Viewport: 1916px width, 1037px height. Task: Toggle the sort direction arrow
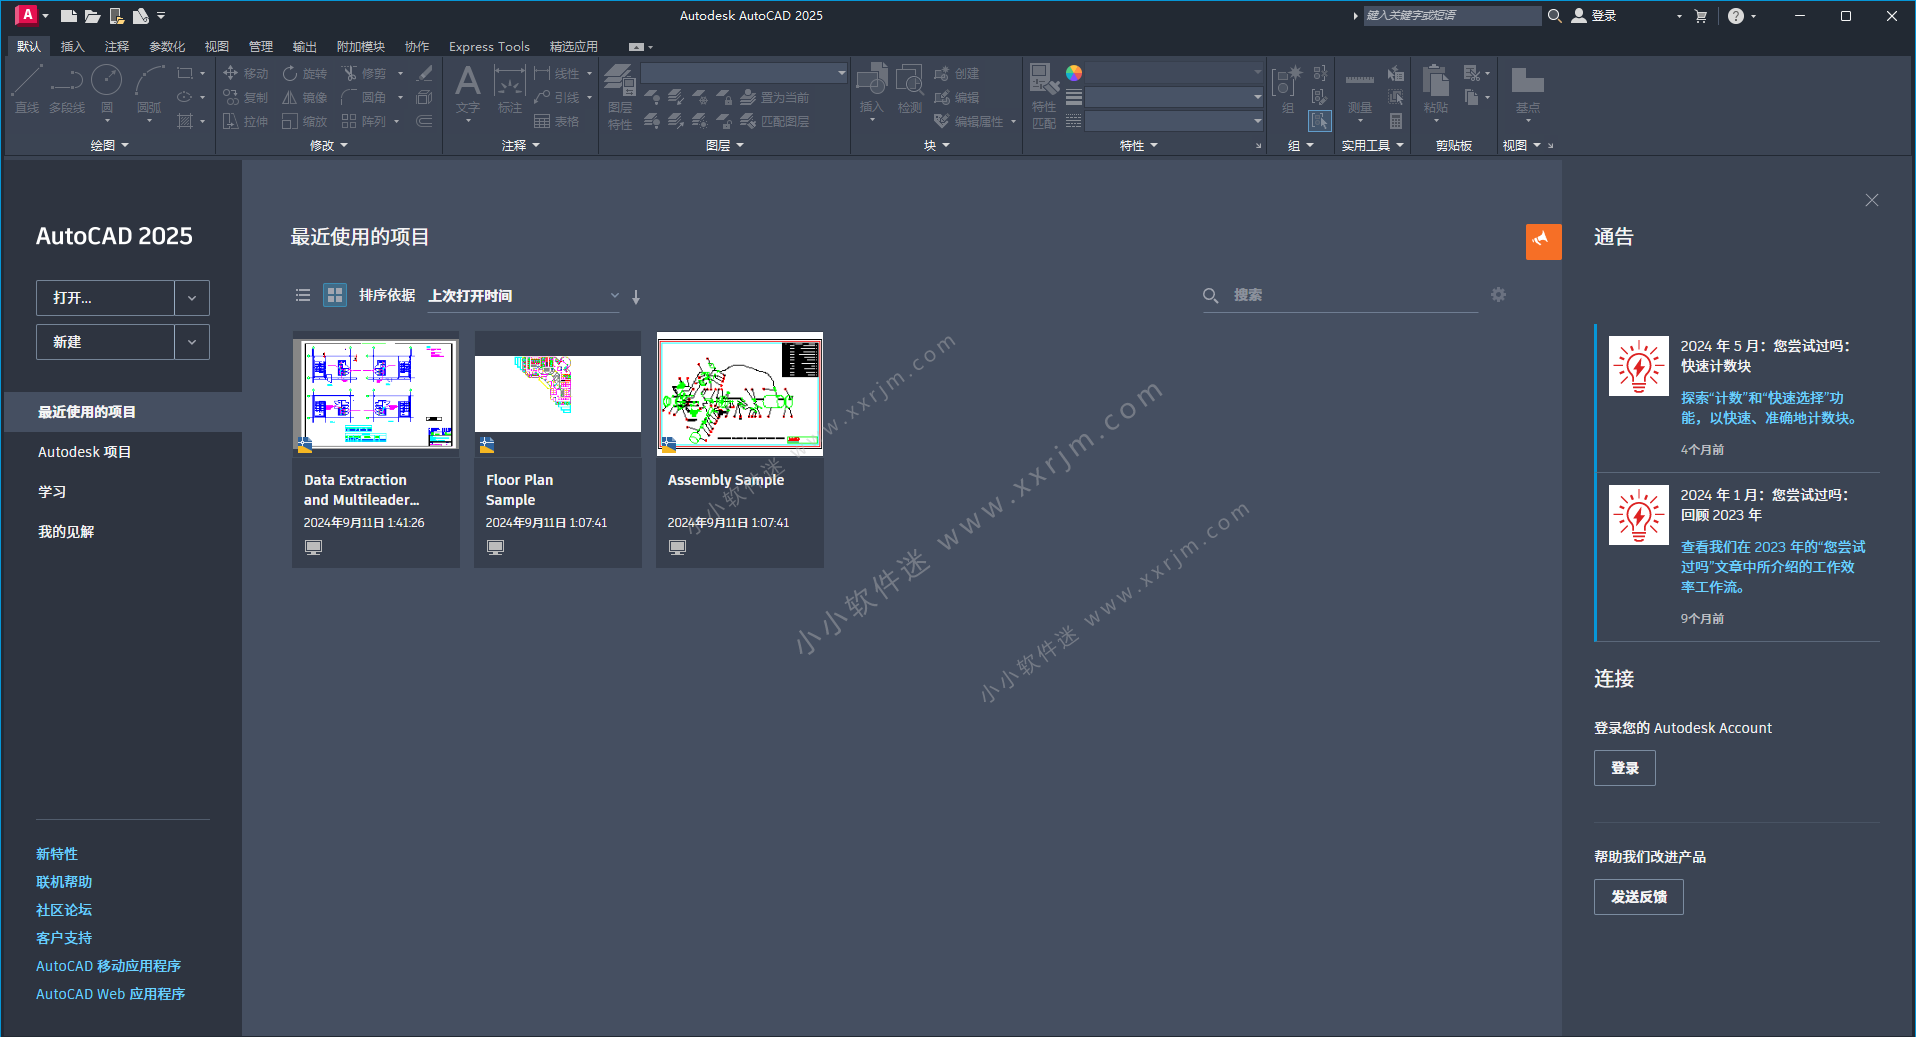pyautogui.click(x=636, y=296)
